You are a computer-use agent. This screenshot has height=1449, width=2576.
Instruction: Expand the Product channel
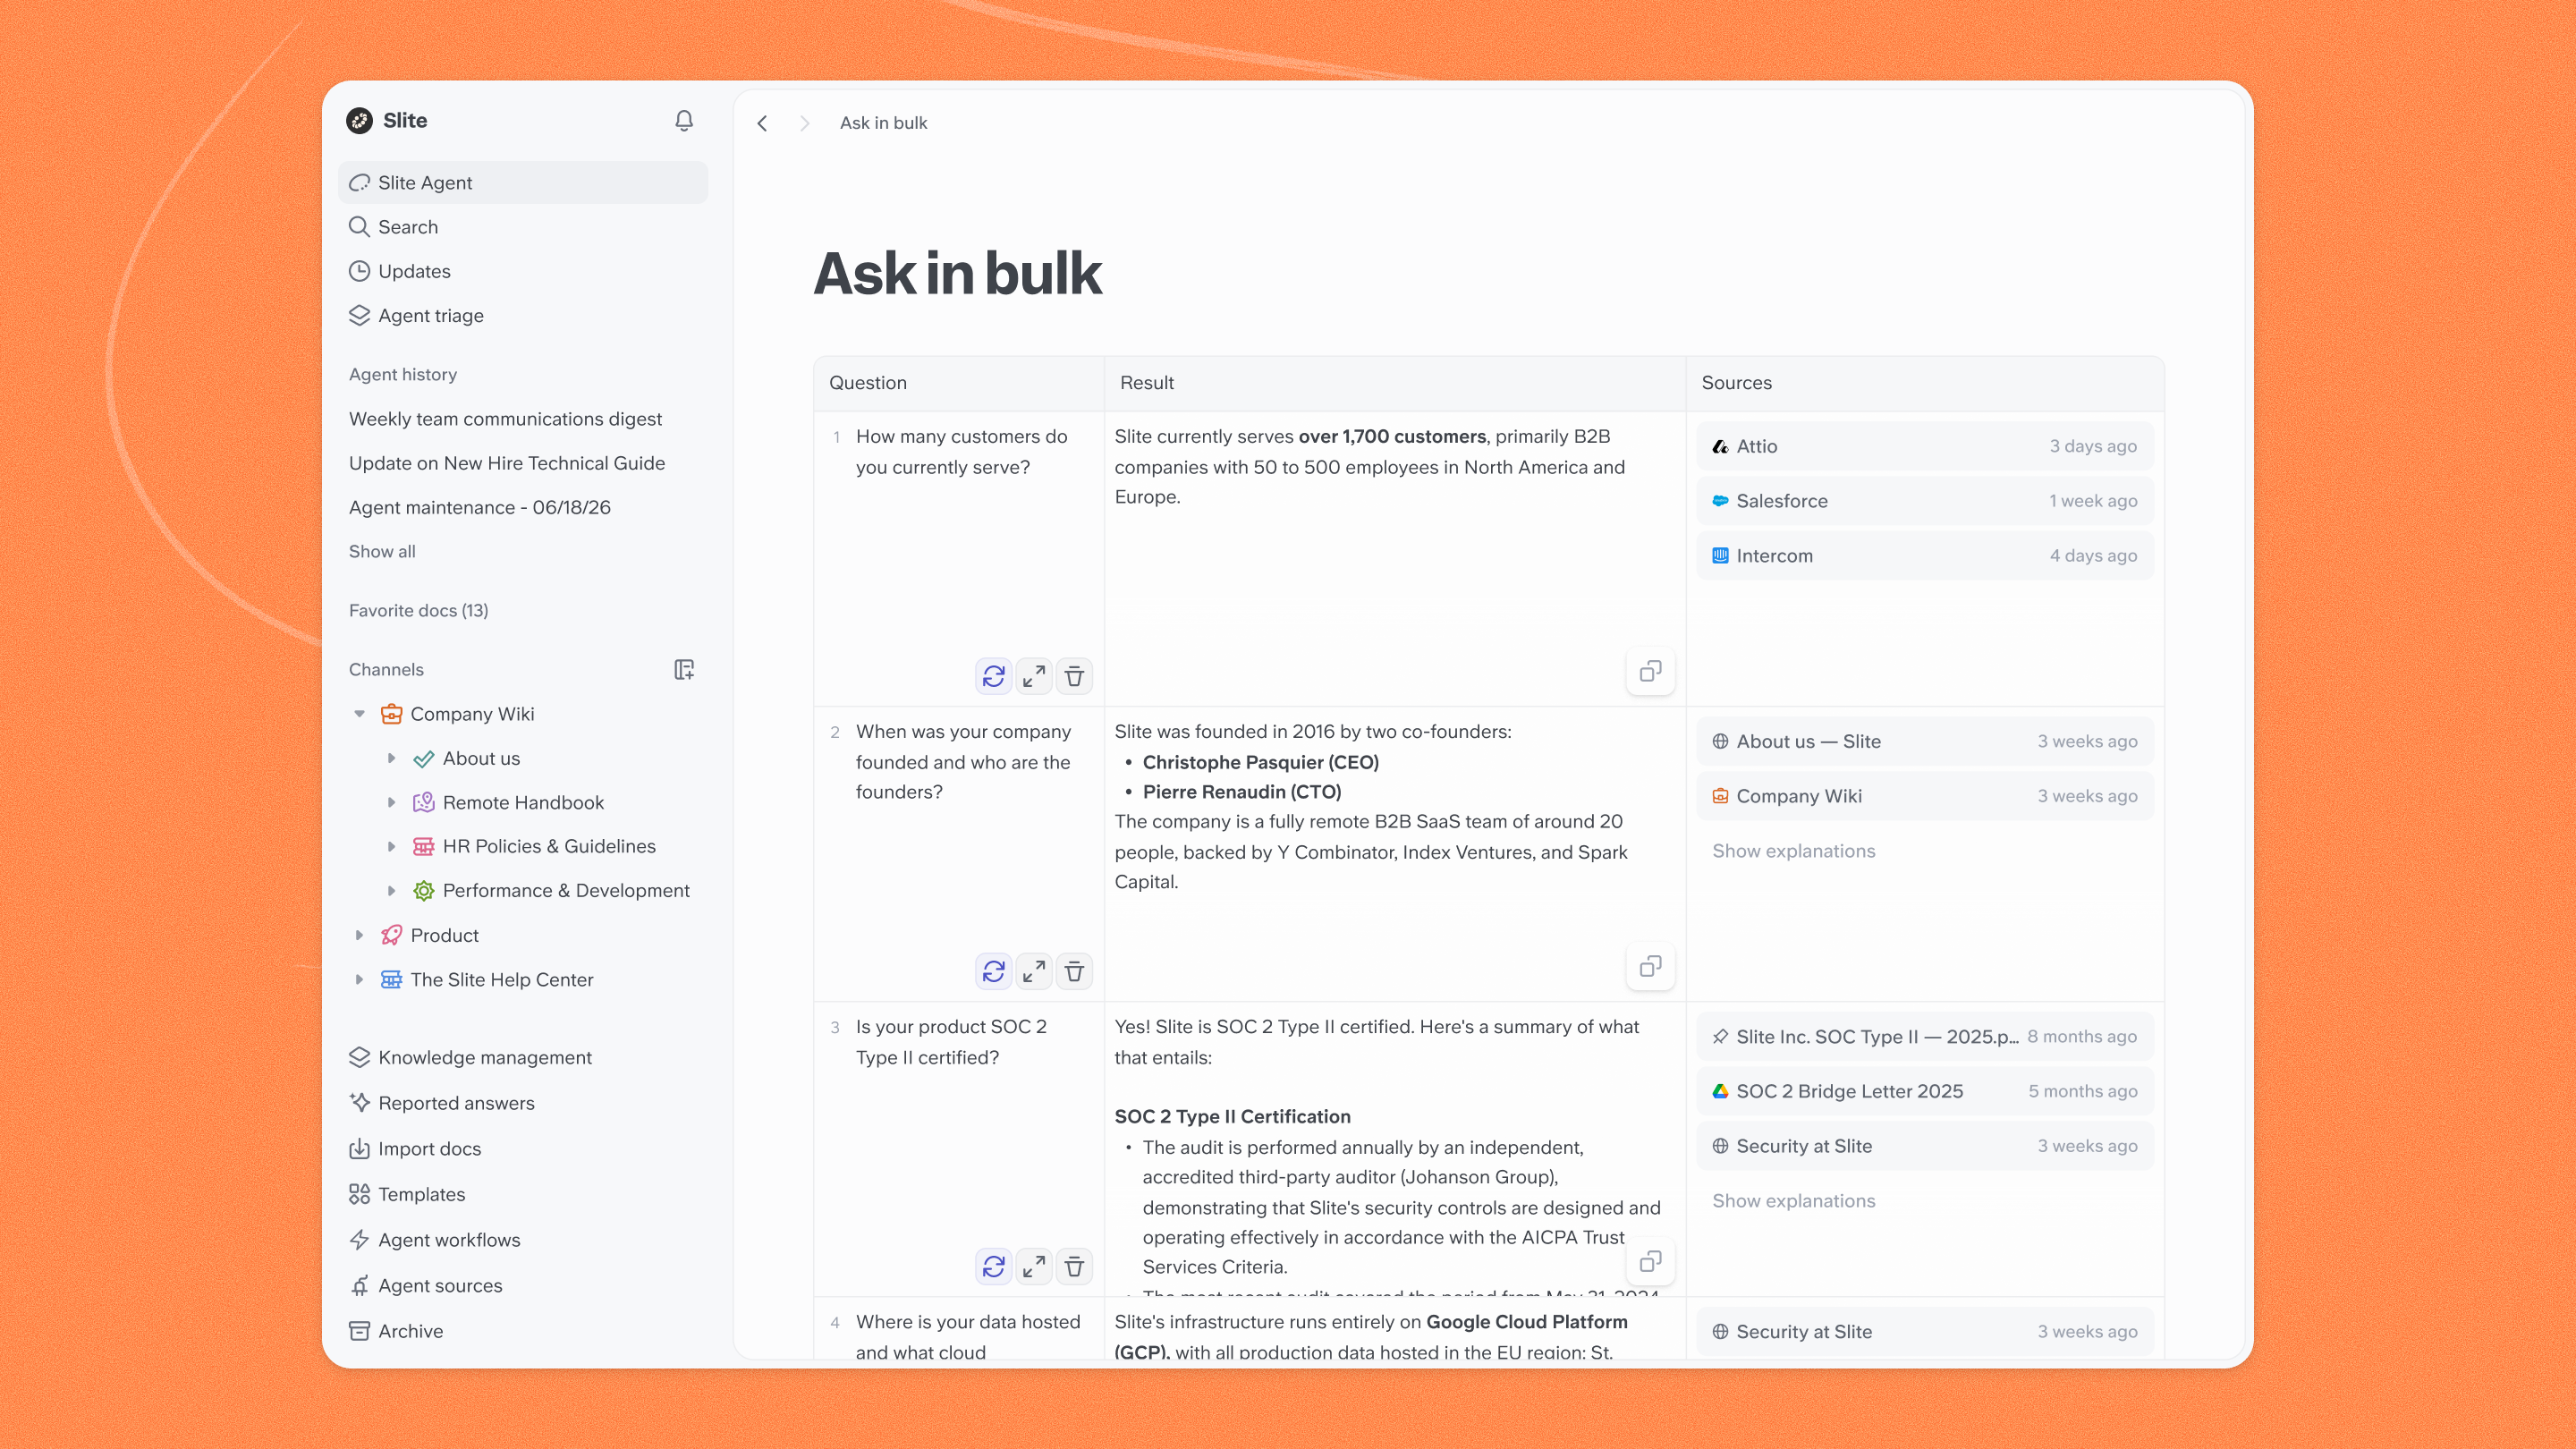(359, 935)
